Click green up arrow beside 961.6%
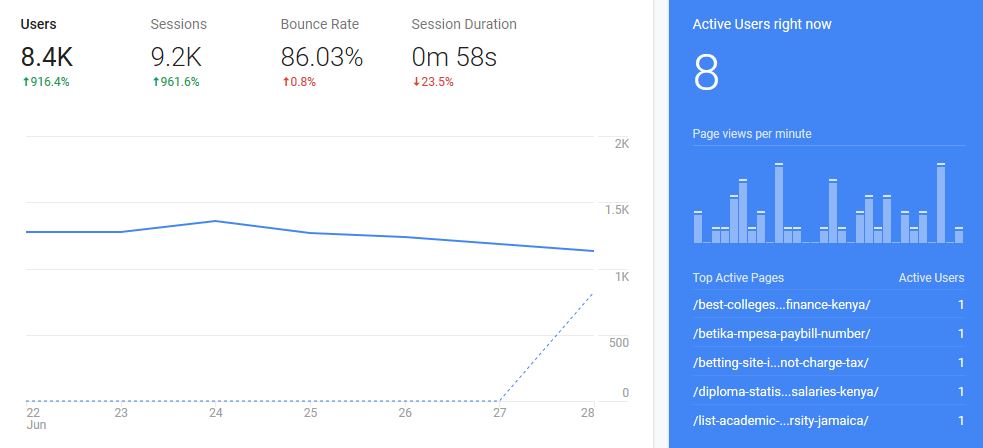Image resolution: width=983 pixels, height=448 pixels. tap(154, 82)
